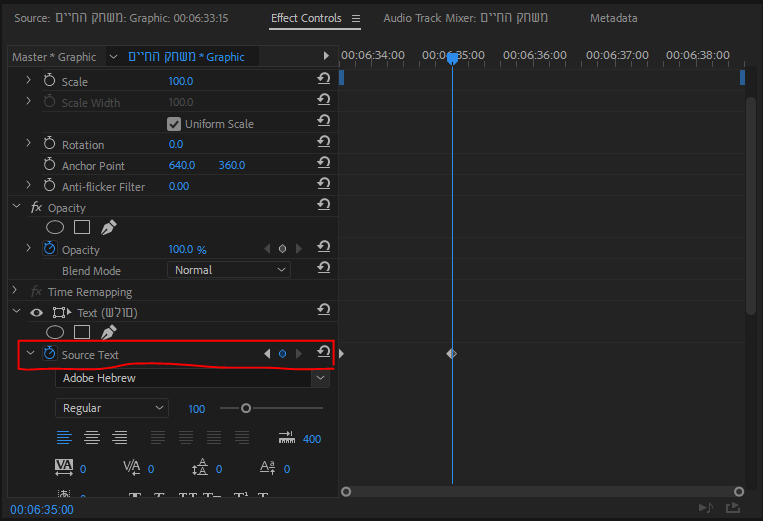The width and height of the screenshot is (763, 521).
Task: Reset the Text layer effect
Action: [x=324, y=309]
